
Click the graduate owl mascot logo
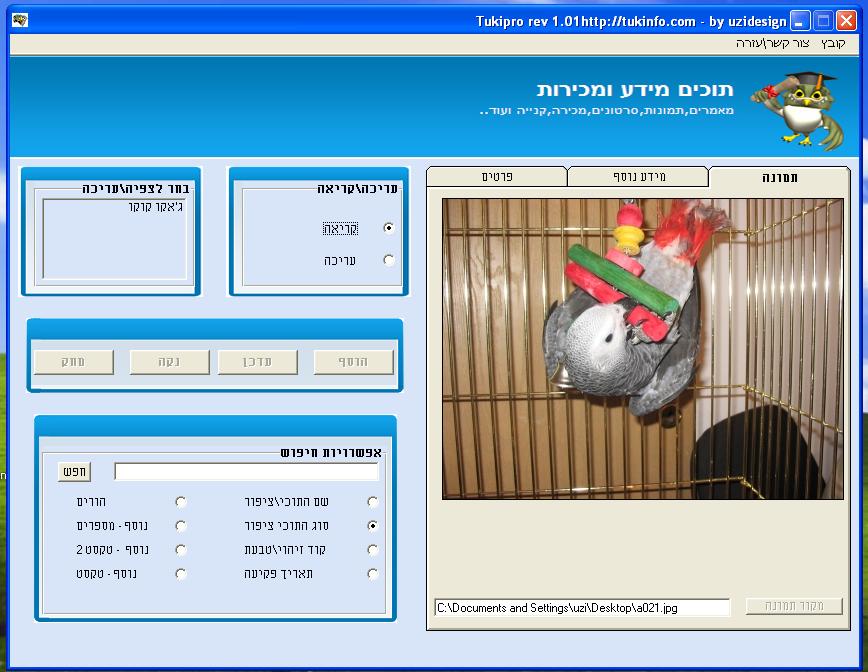point(798,110)
